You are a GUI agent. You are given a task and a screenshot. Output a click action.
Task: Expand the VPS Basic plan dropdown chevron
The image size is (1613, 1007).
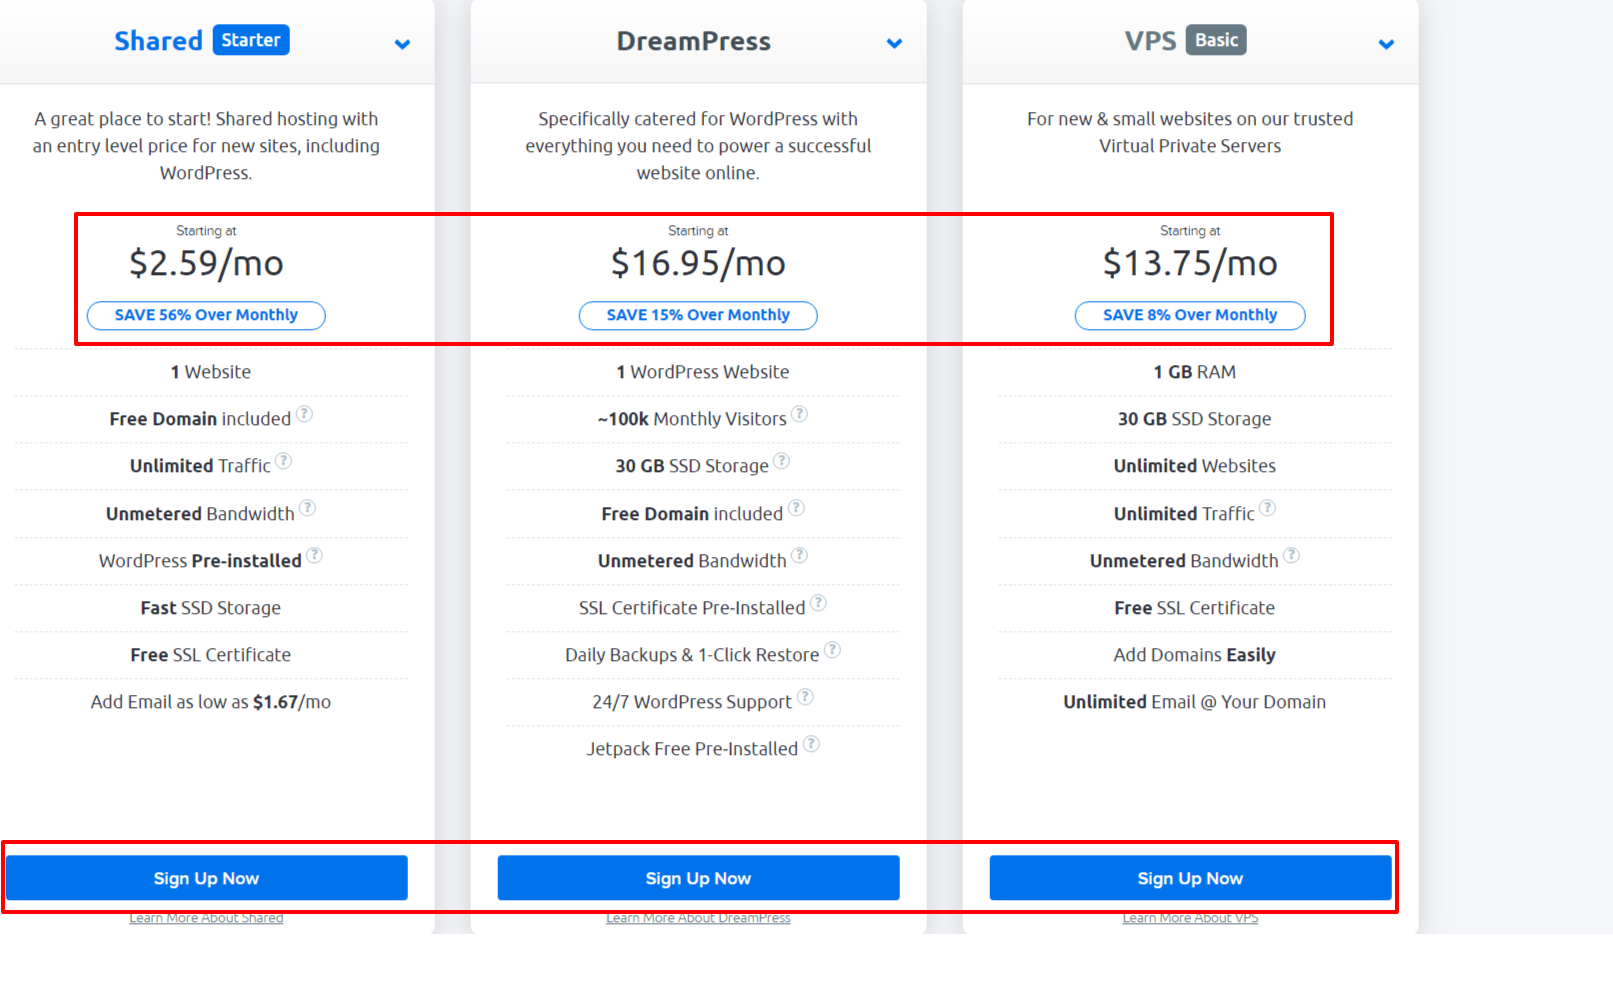[1386, 44]
